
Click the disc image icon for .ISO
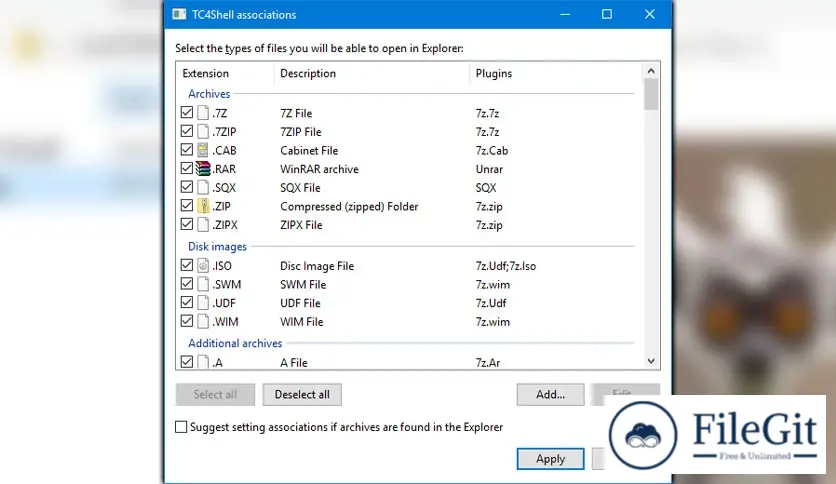pyautogui.click(x=203, y=265)
